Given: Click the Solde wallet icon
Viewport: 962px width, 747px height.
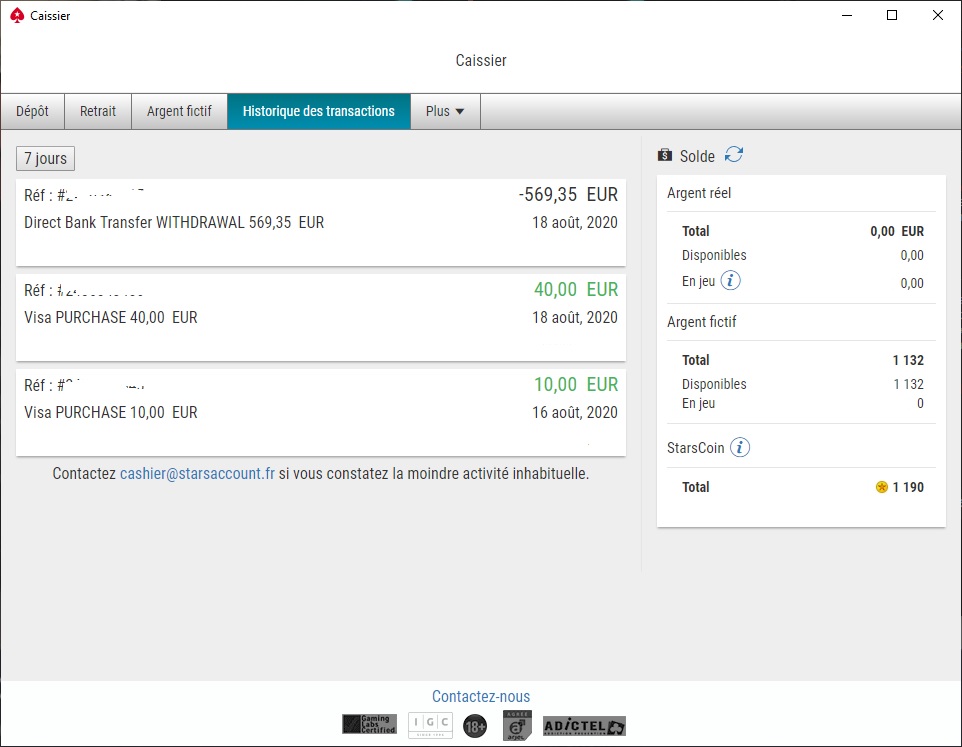Looking at the screenshot, I should (x=664, y=155).
